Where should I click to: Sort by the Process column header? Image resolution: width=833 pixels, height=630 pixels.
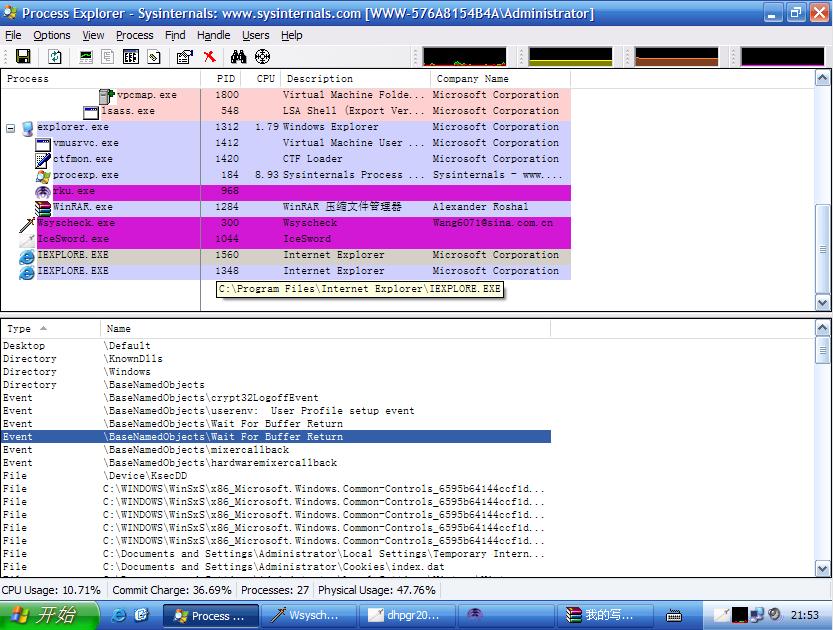point(100,79)
